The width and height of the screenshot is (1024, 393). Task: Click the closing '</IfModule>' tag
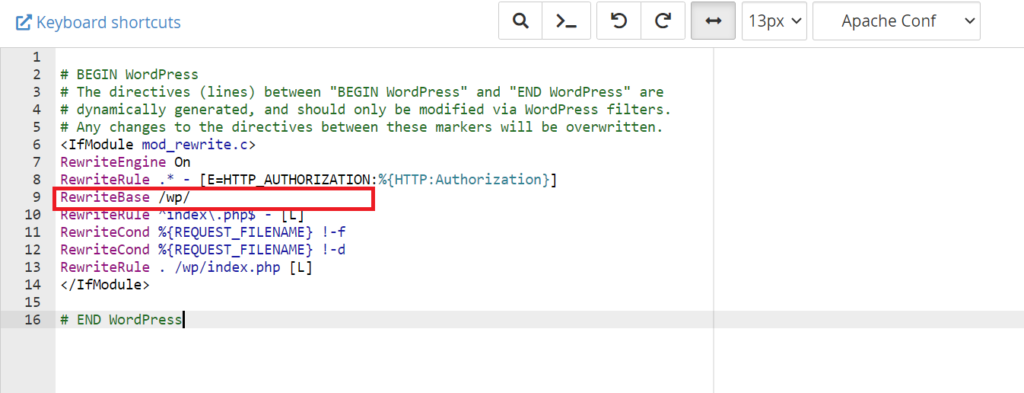[104, 285]
